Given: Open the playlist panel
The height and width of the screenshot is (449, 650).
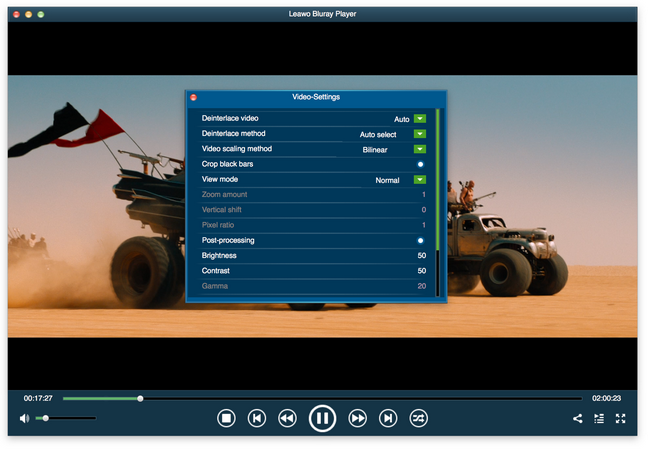Looking at the screenshot, I should pos(599,418).
